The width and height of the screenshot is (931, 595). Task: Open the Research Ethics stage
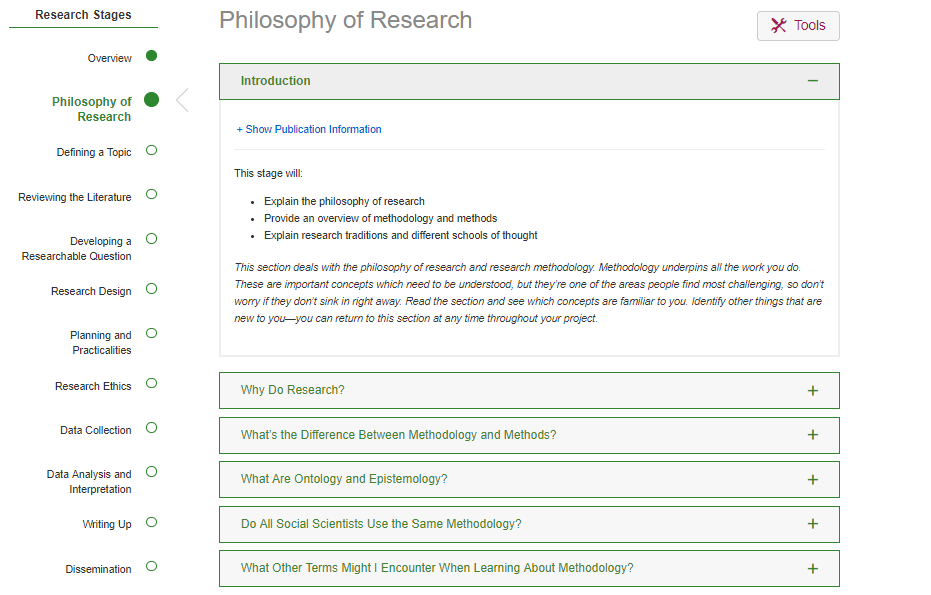pos(93,386)
